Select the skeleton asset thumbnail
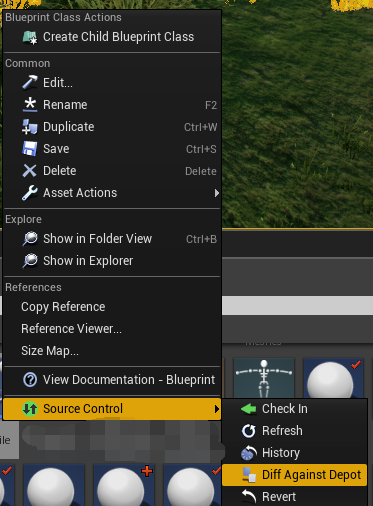373x506 pixels. coord(264,378)
